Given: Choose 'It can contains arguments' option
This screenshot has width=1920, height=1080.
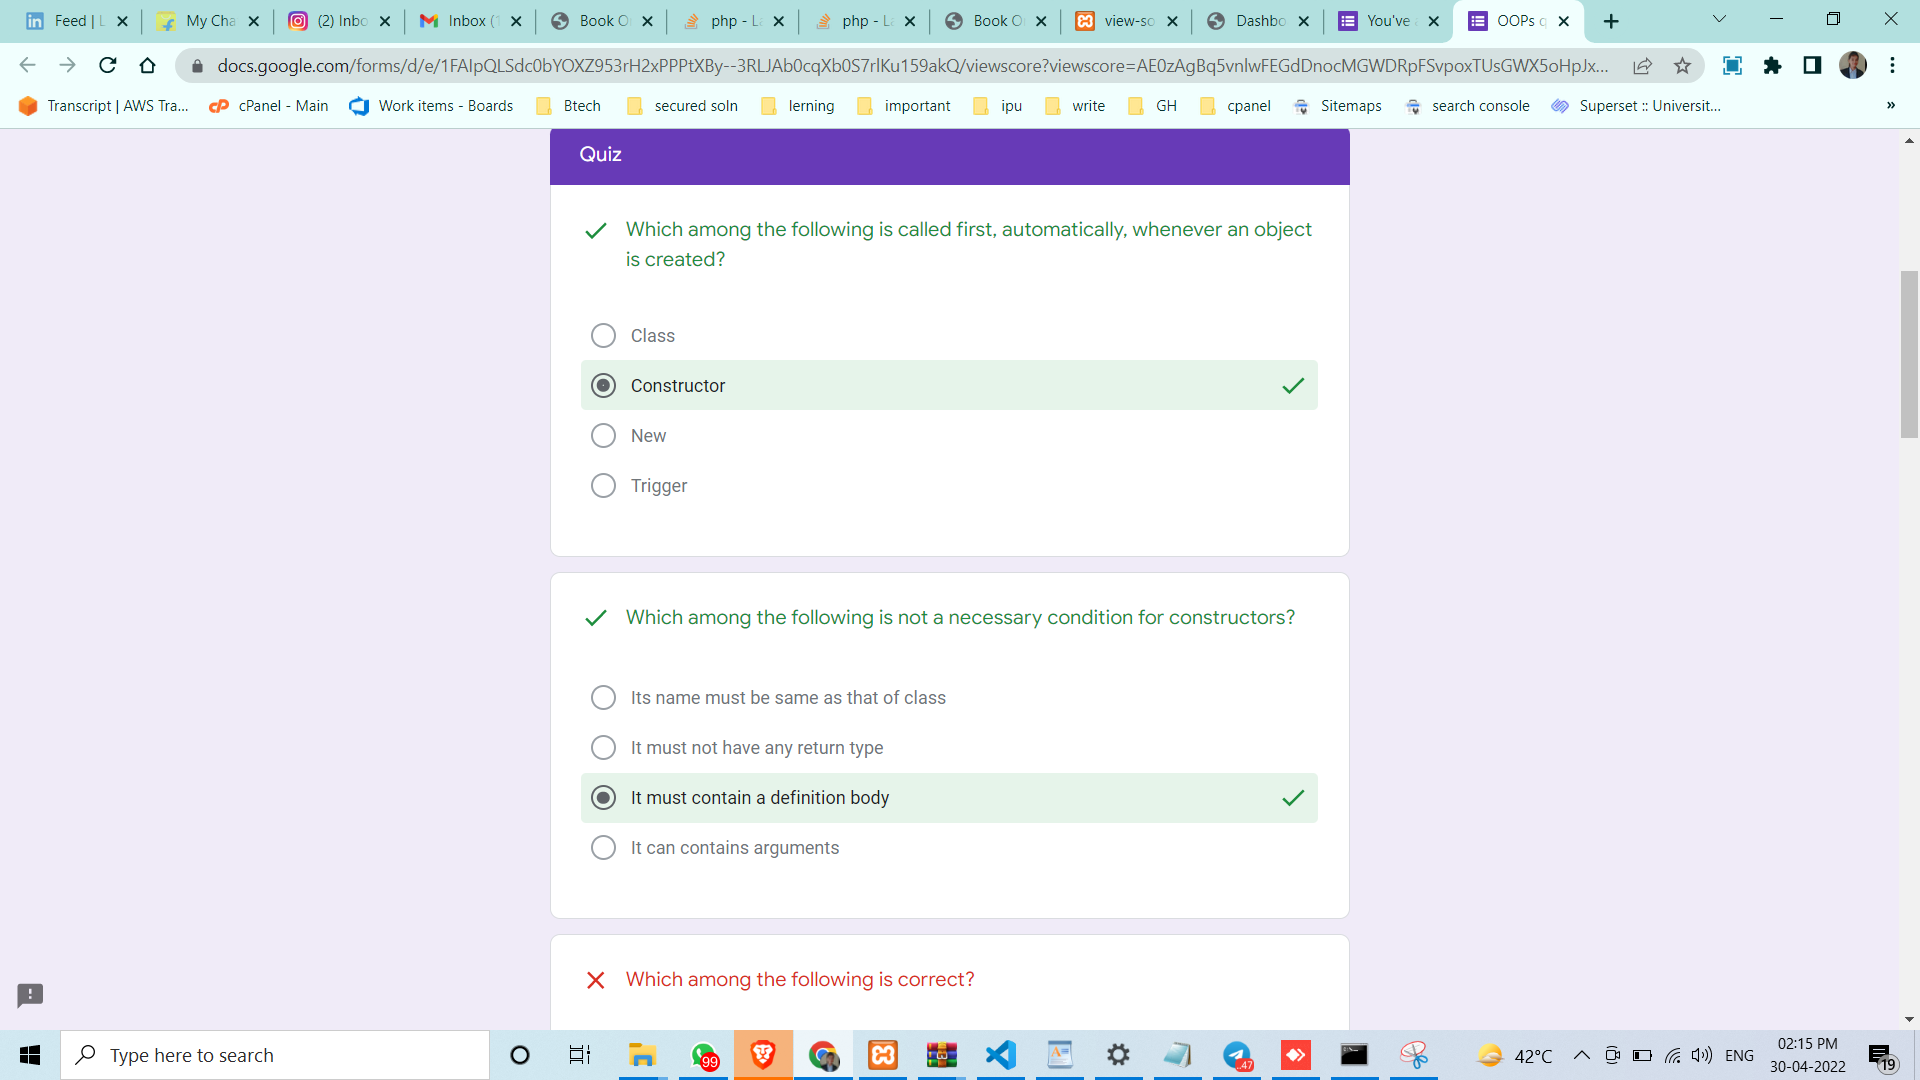Looking at the screenshot, I should tap(603, 848).
